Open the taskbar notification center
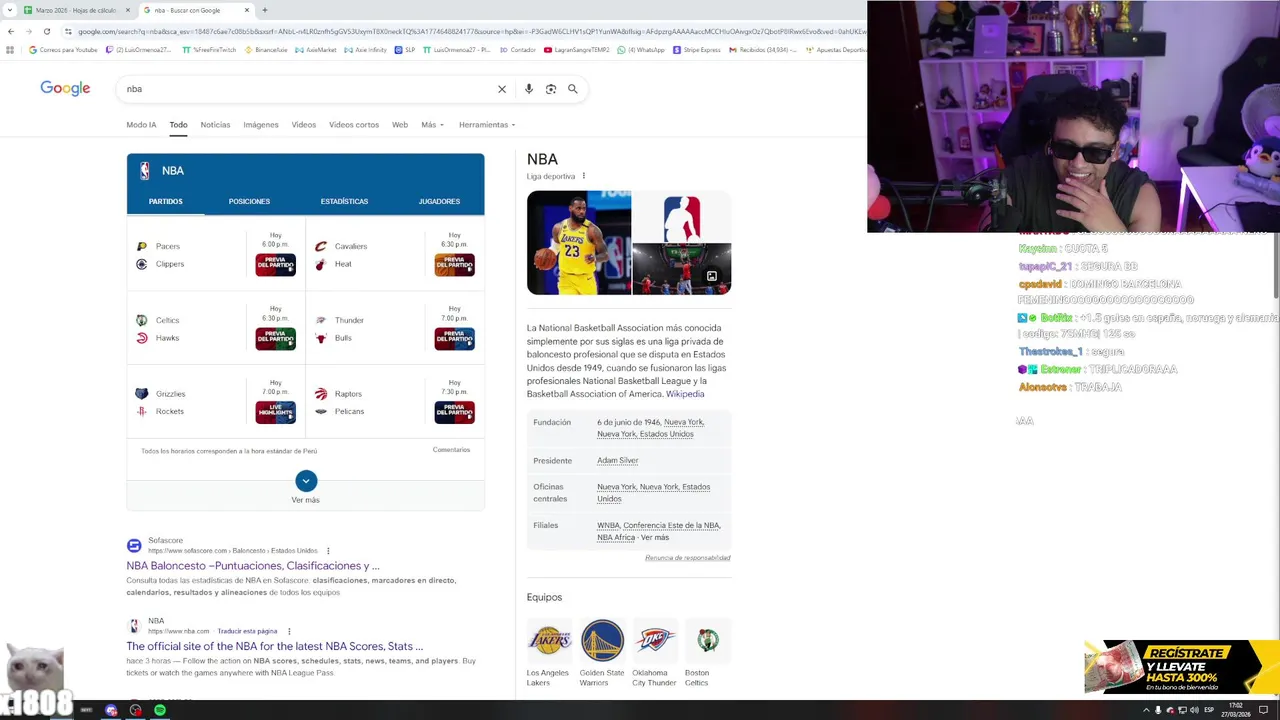Image resolution: width=1280 pixels, height=720 pixels. coord(1263,710)
